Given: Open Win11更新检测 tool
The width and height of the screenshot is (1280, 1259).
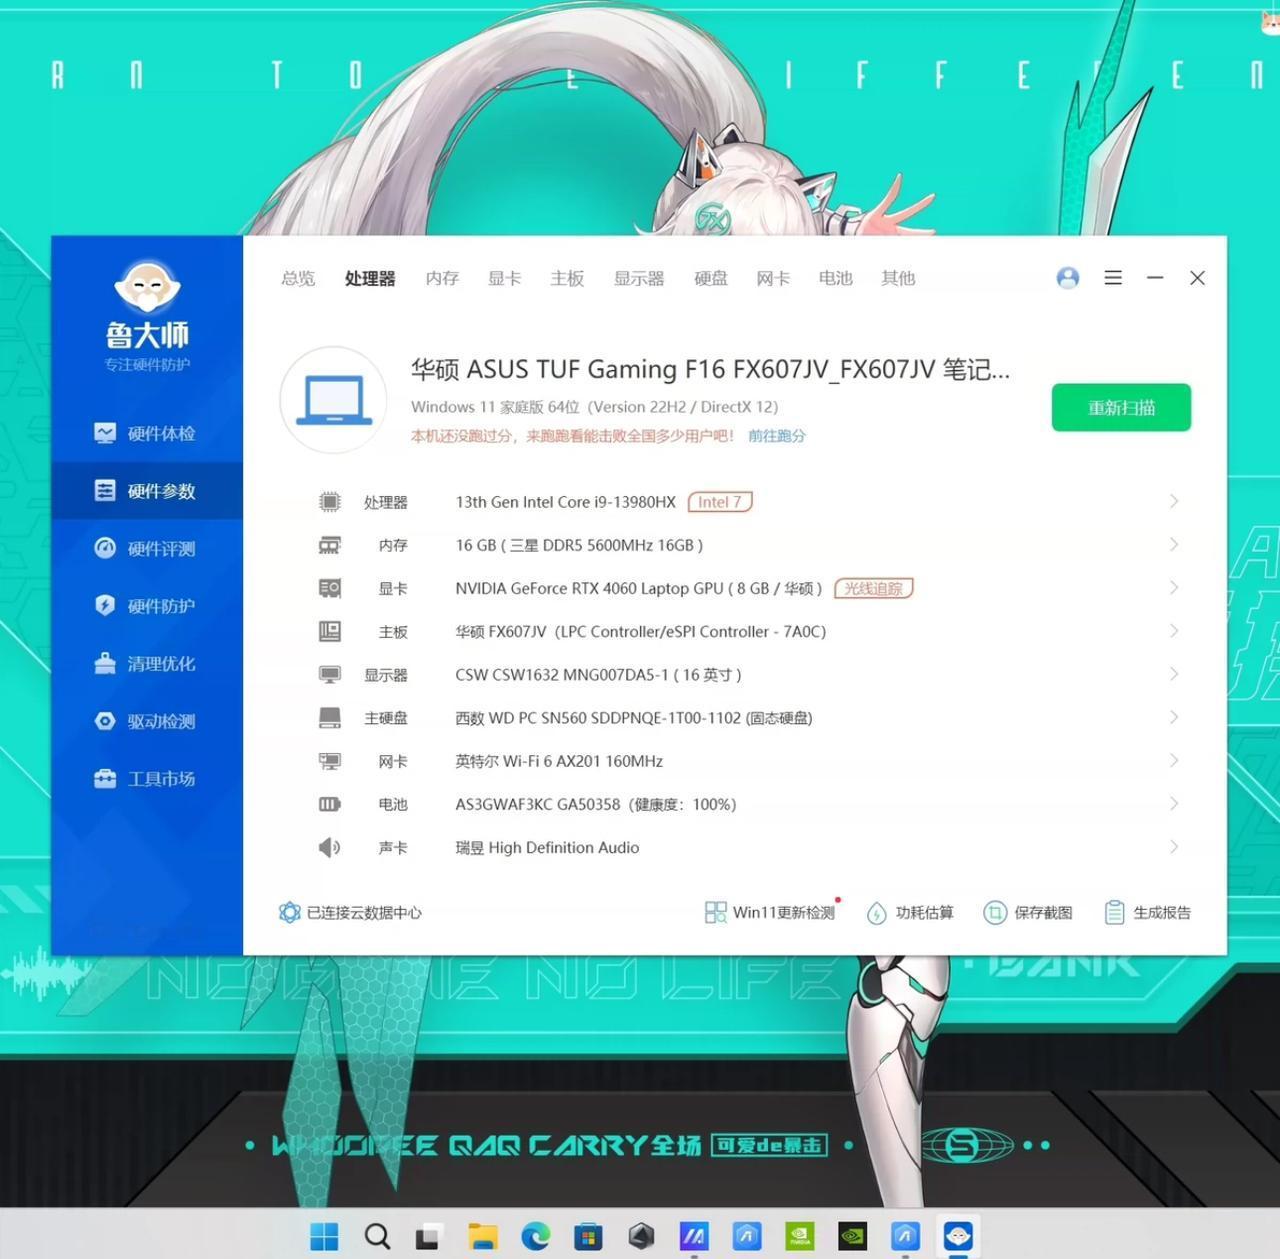Looking at the screenshot, I should [770, 912].
